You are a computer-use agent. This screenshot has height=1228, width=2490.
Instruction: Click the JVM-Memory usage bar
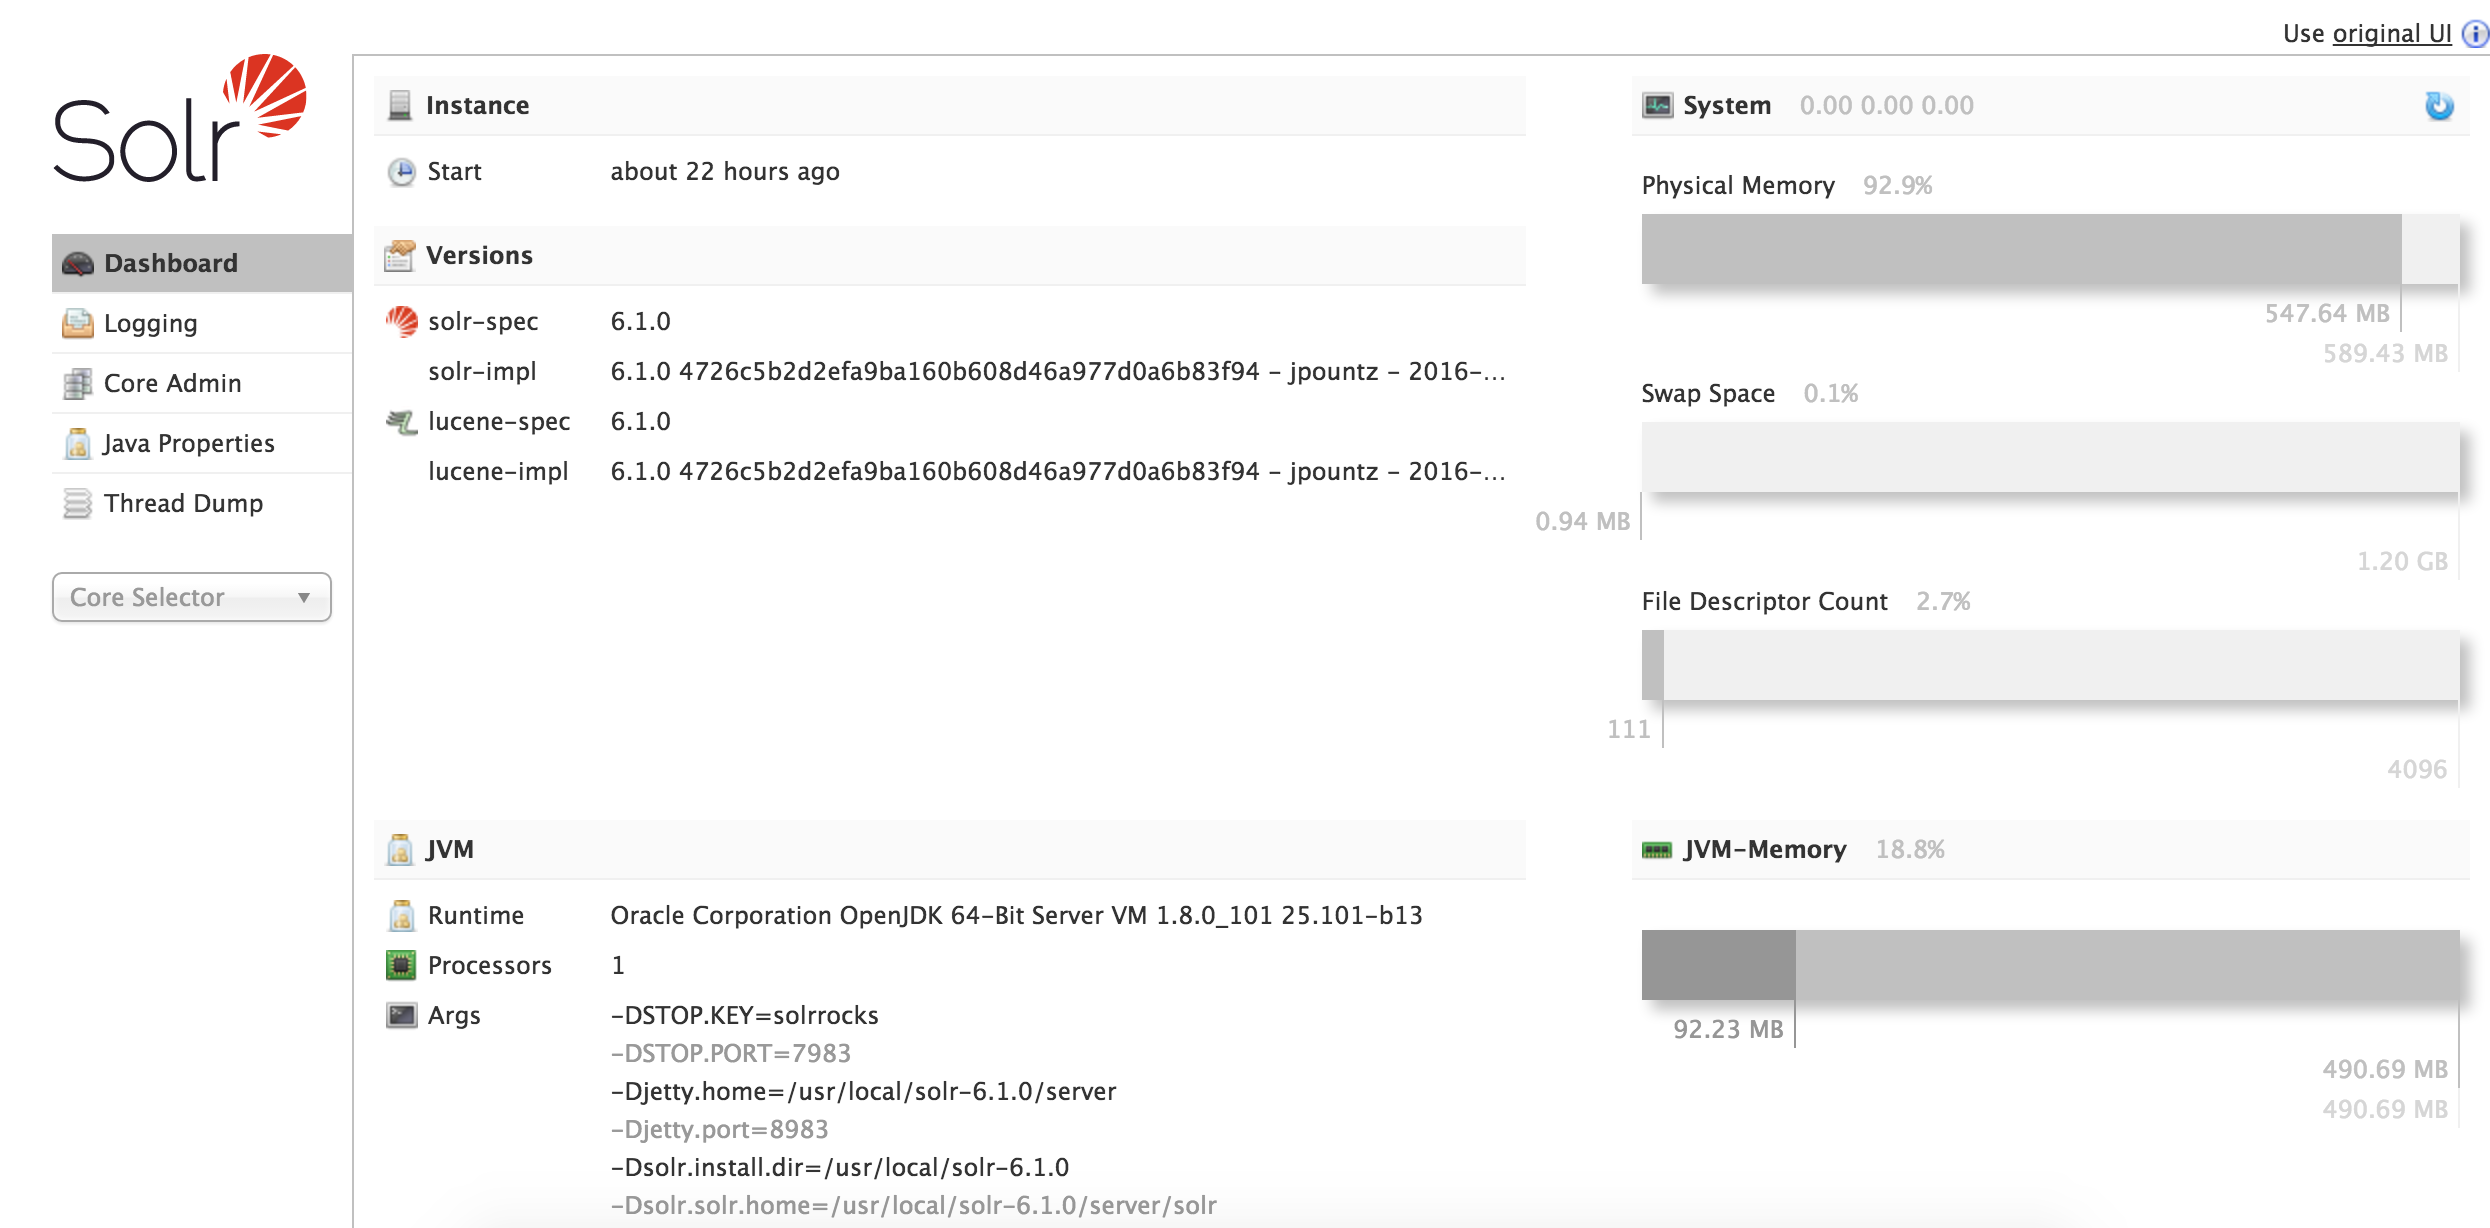(2050, 965)
